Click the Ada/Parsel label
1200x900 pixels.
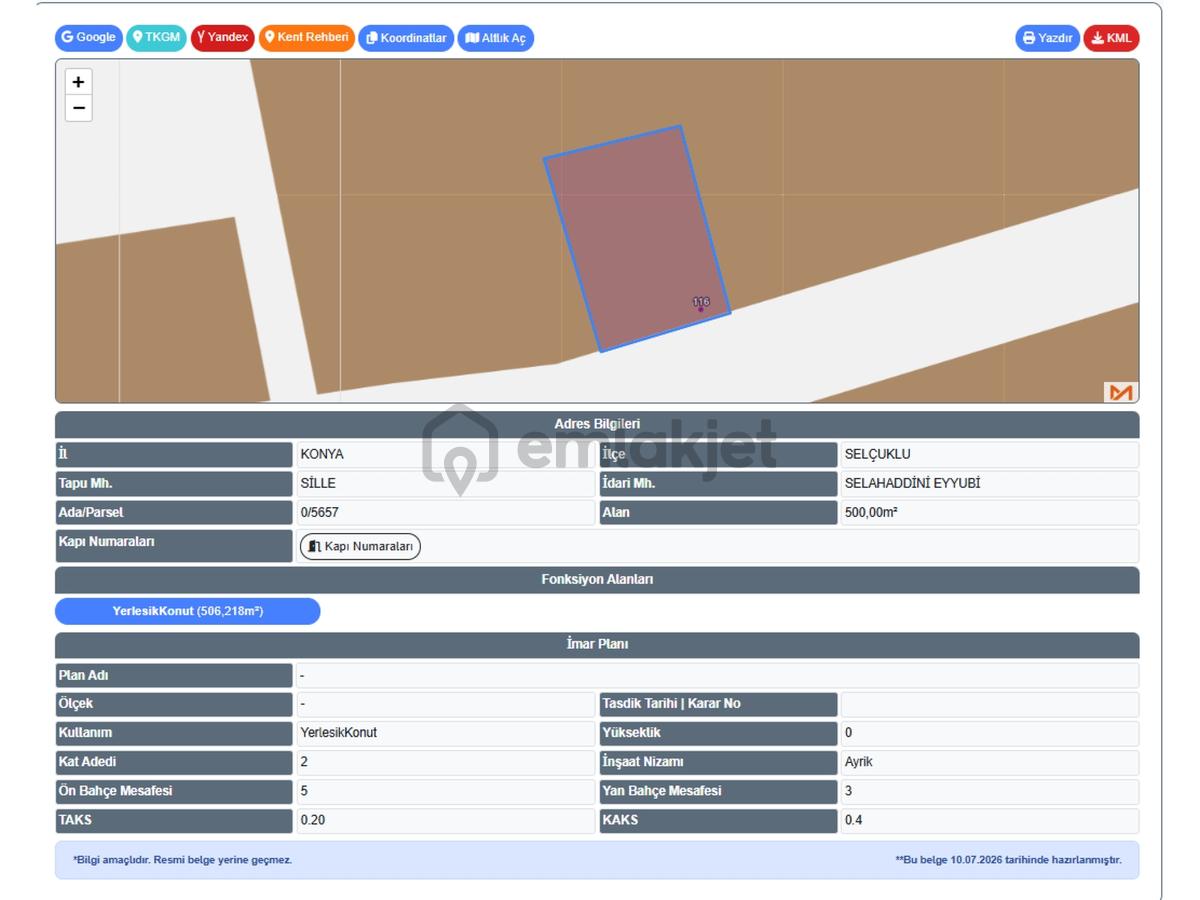(91, 512)
